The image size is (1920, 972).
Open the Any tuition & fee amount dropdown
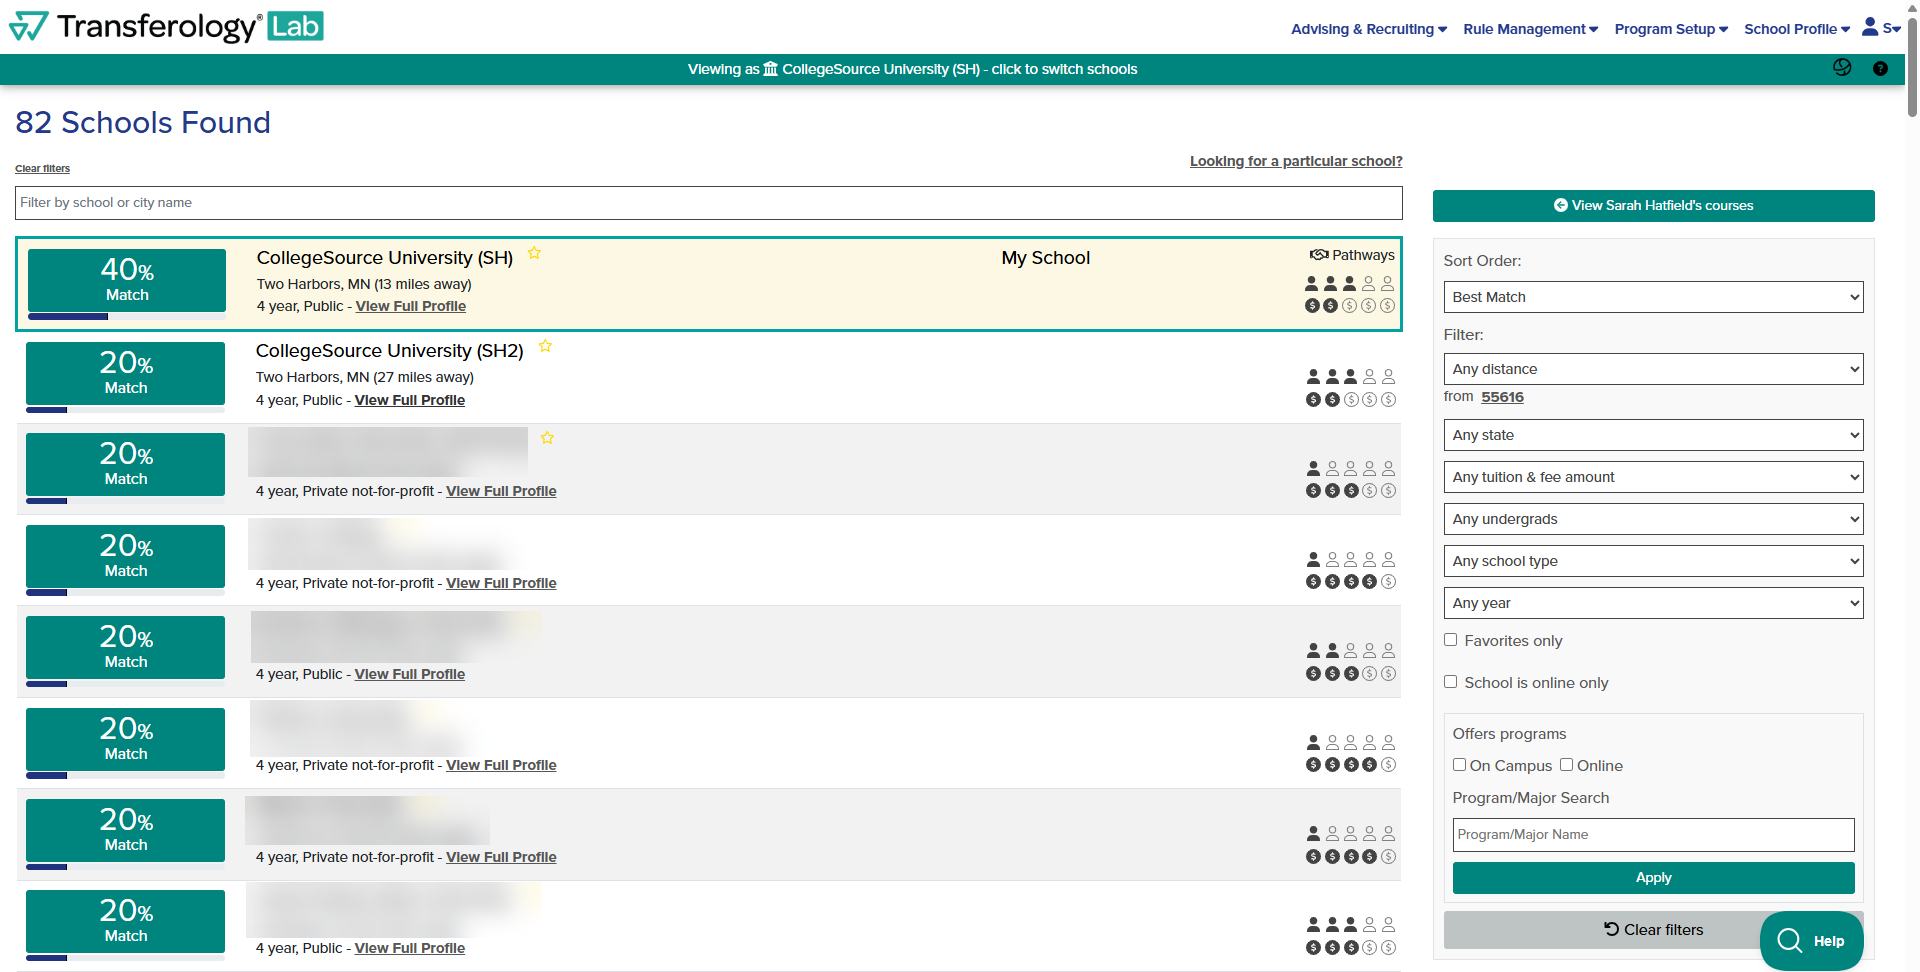(1654, 477)
